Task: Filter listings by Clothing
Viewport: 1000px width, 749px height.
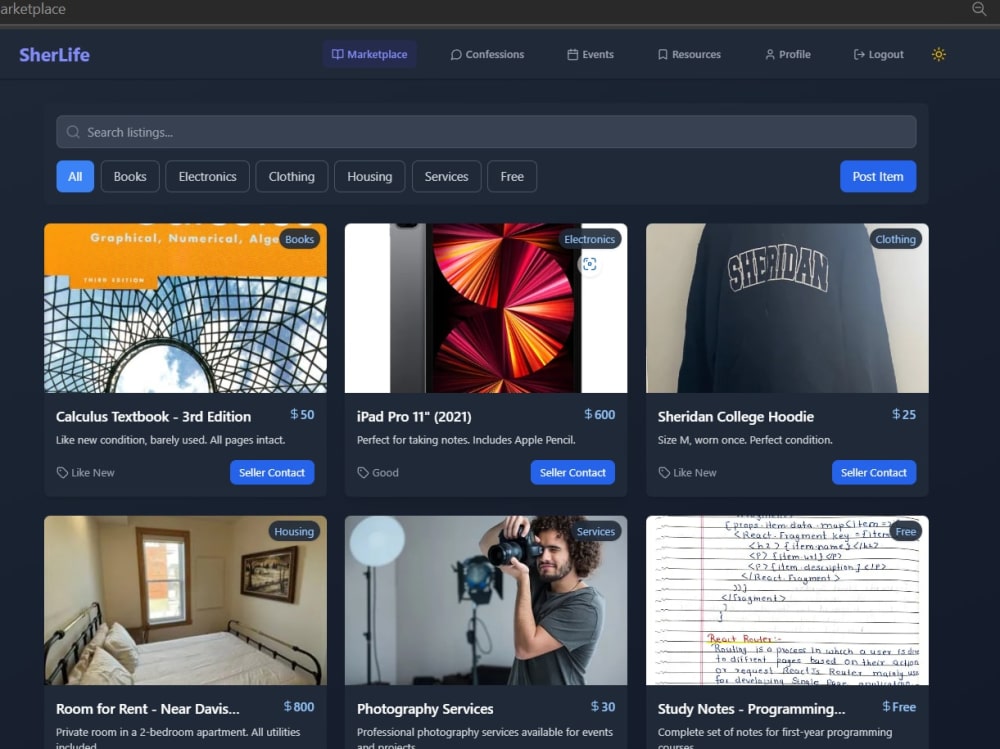Action: pos(291,177)
